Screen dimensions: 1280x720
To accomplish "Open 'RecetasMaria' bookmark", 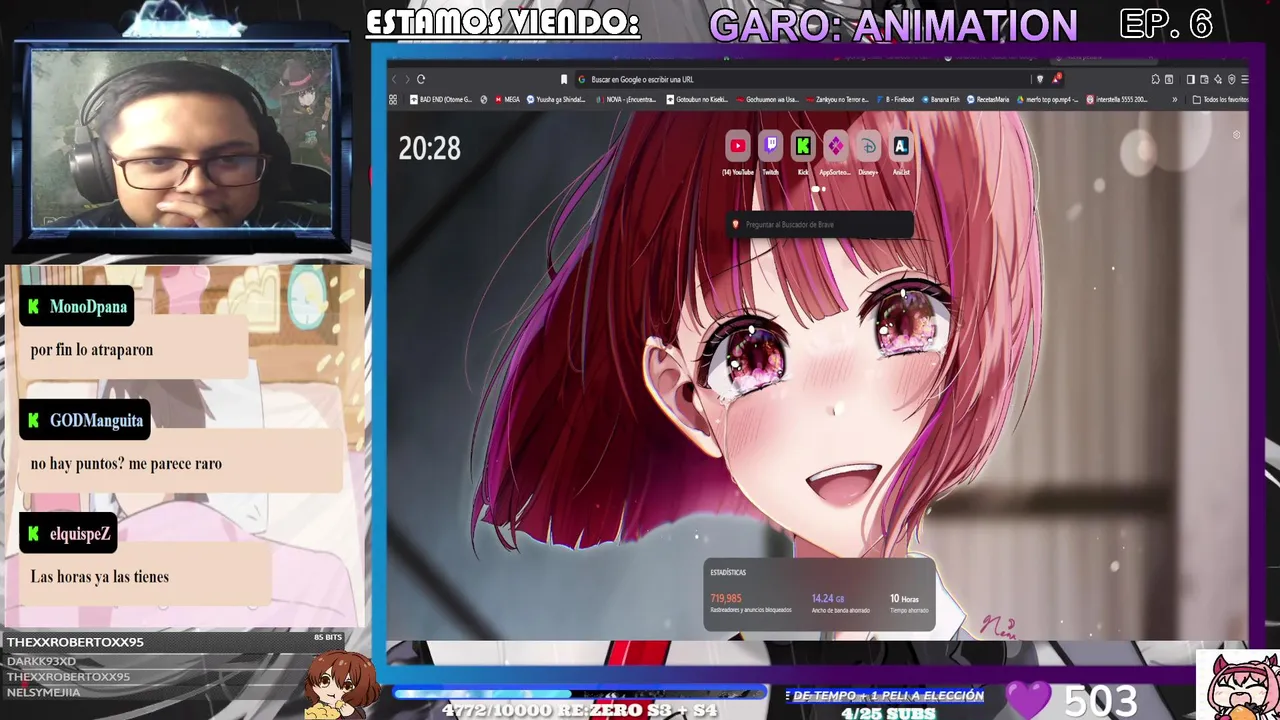I will tap(987, 99).
